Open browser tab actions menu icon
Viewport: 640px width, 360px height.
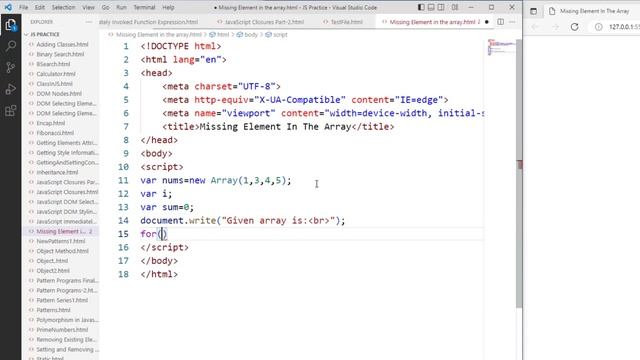533,11
